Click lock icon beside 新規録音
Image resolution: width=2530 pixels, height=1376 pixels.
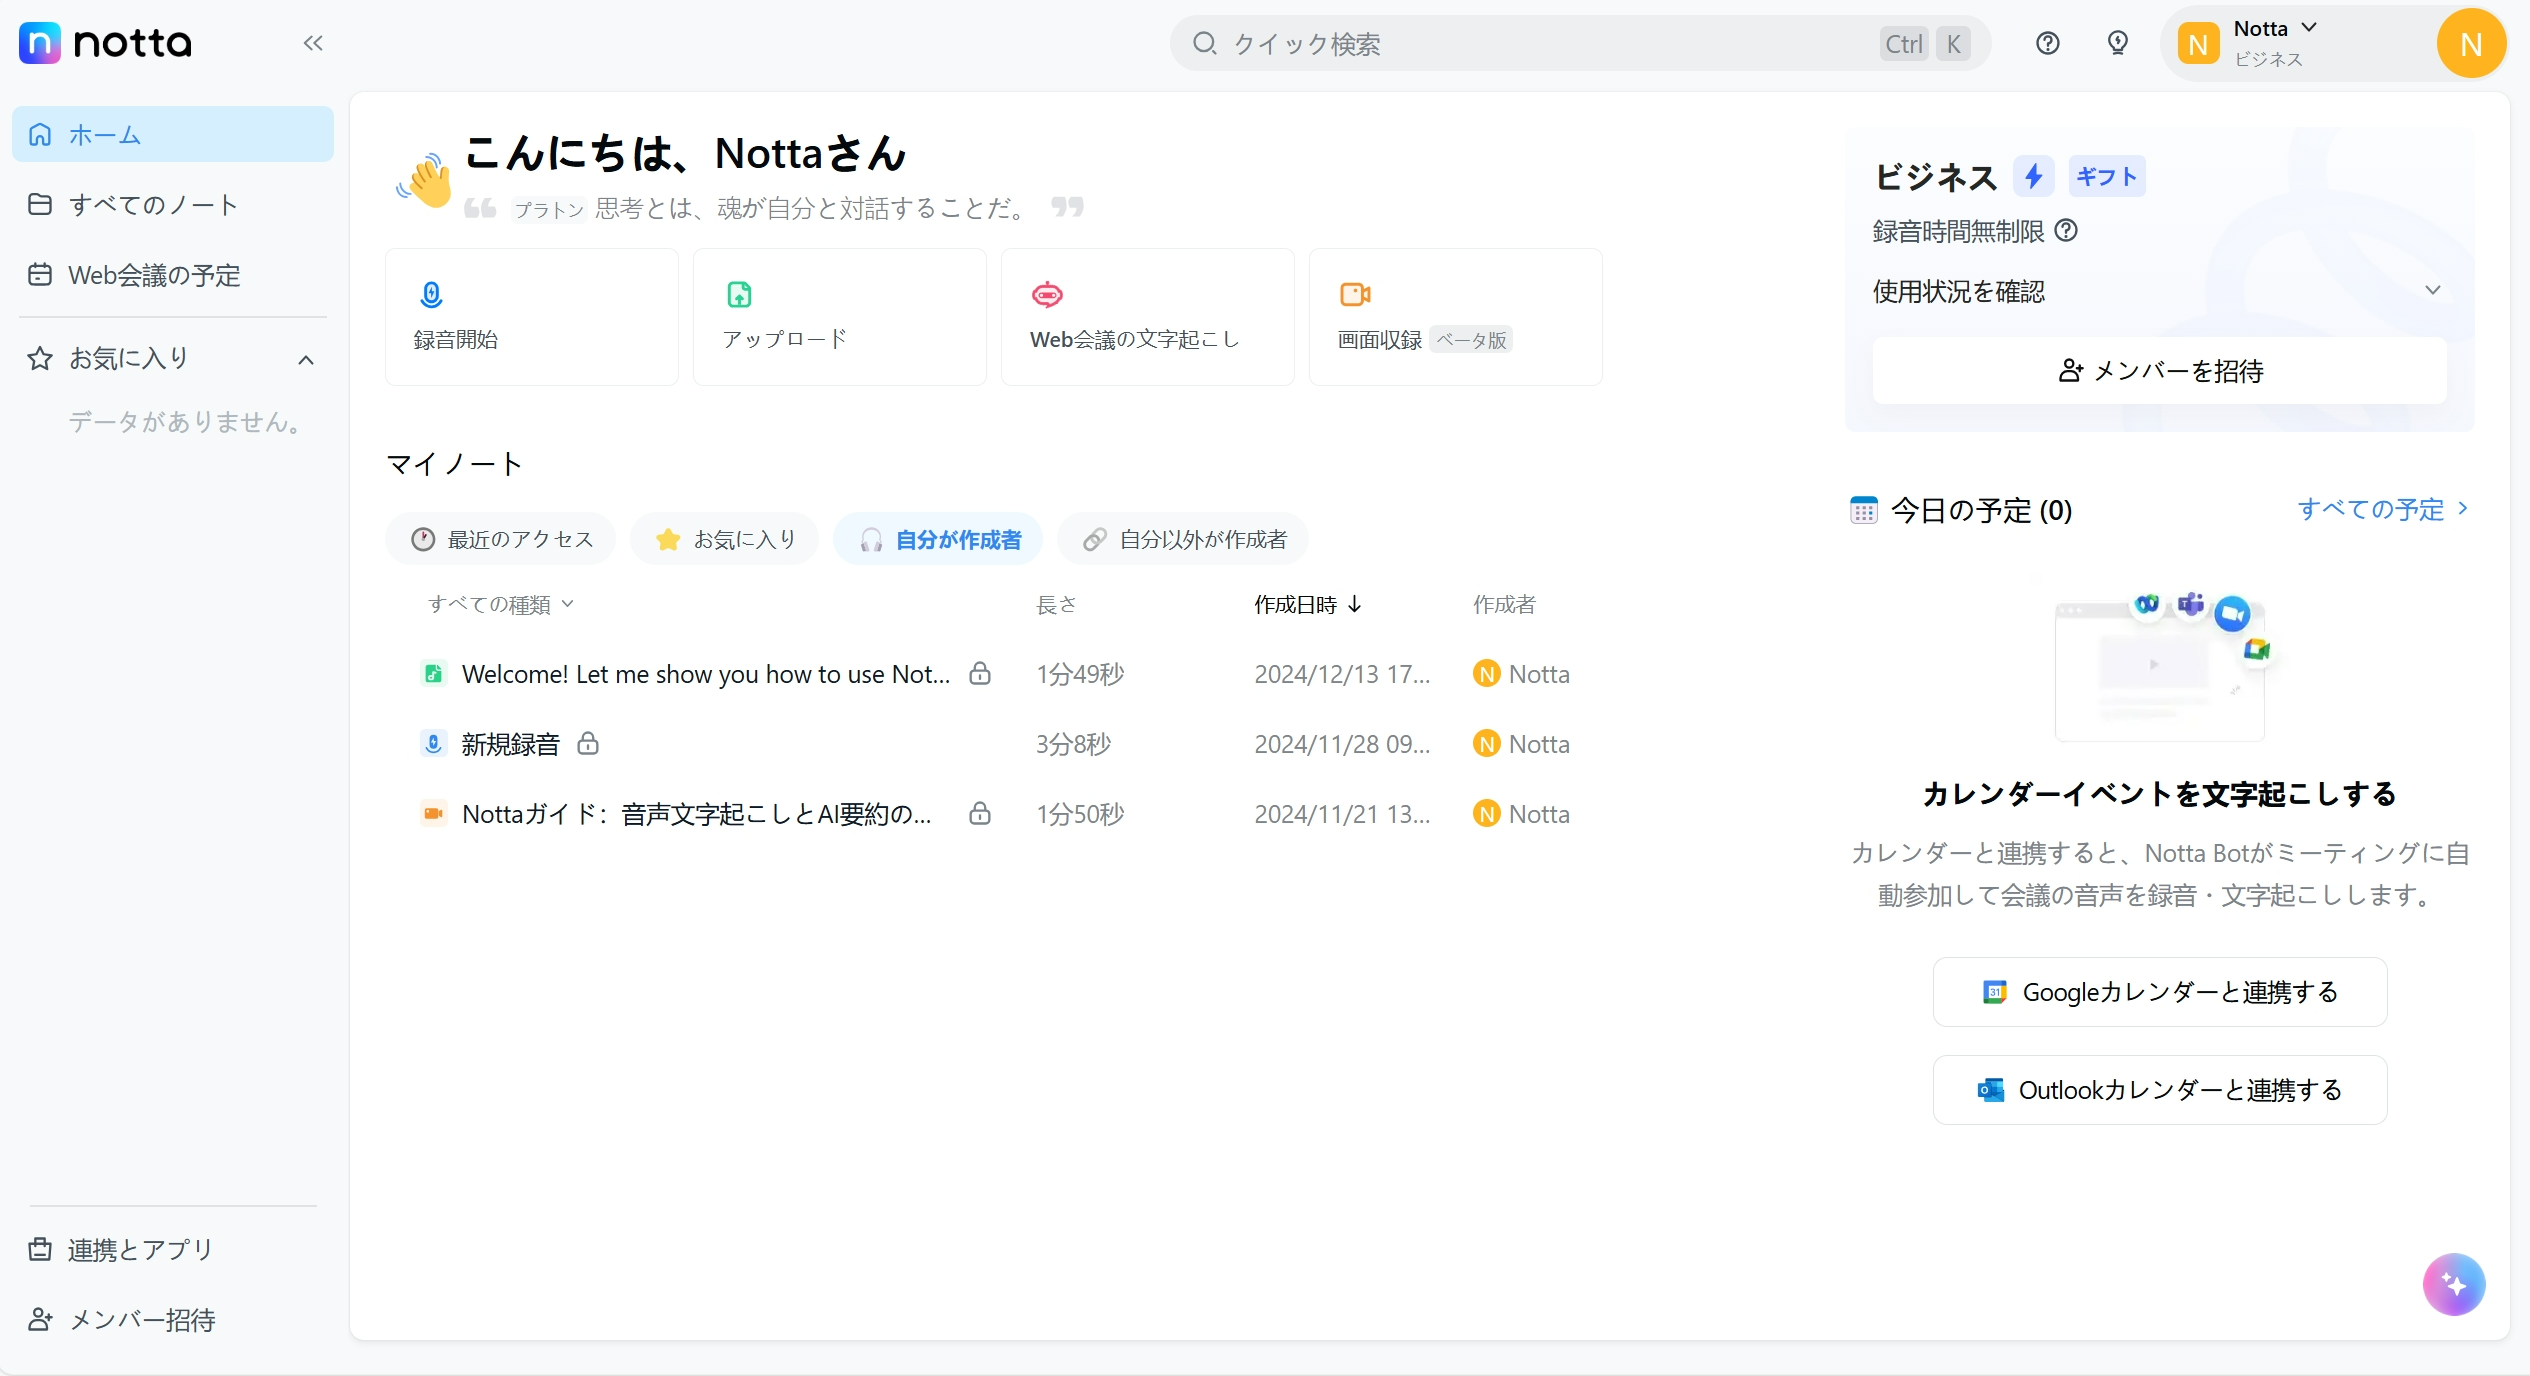[588, 743]
